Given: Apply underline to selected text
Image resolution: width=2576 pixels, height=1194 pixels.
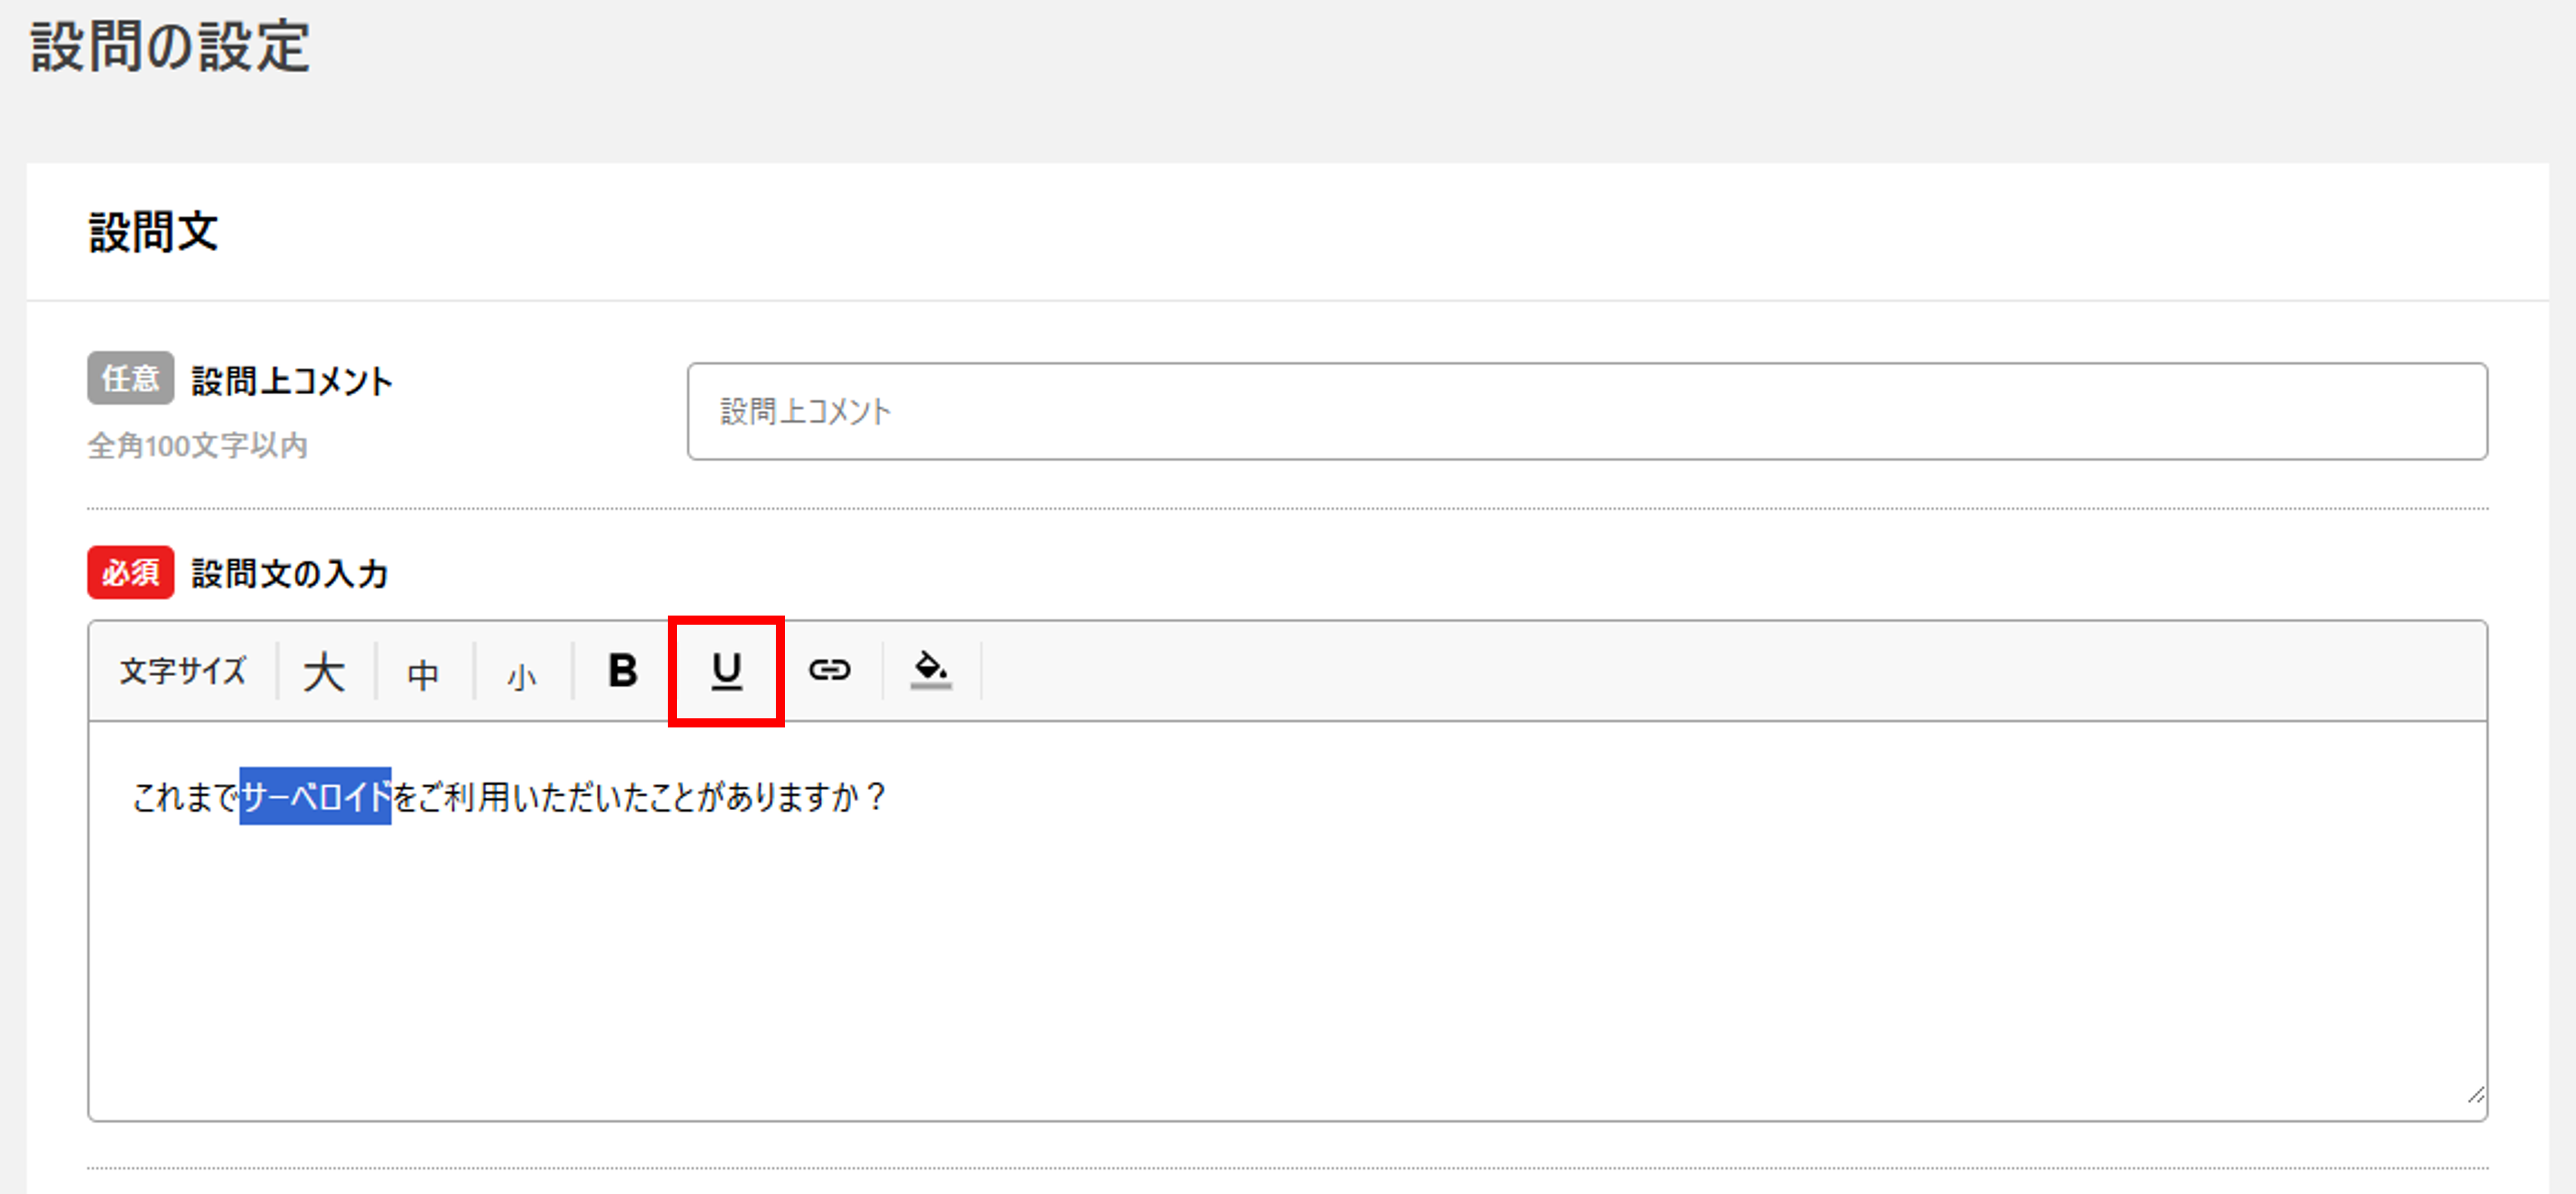Looking at the screenshot, I should click(726, 671).
